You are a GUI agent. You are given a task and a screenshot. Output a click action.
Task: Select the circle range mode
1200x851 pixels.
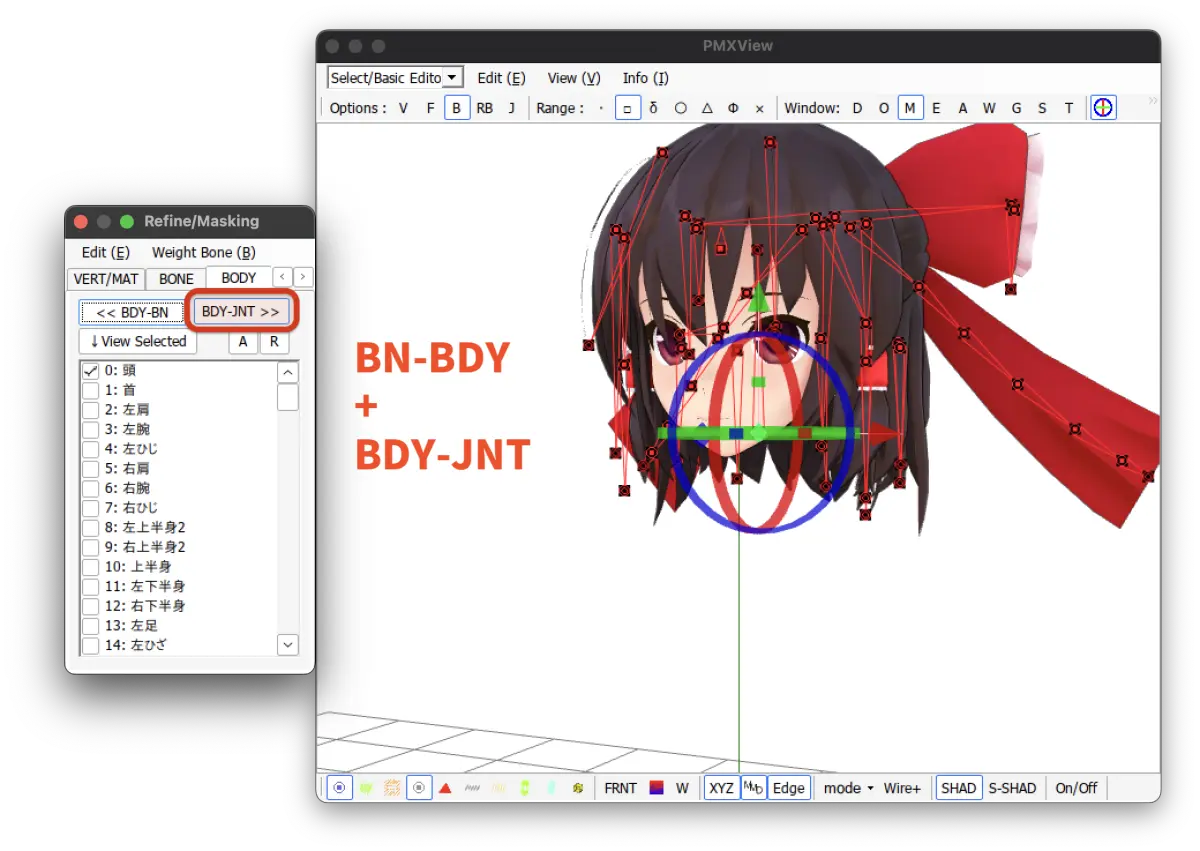[x=680, y=108]
